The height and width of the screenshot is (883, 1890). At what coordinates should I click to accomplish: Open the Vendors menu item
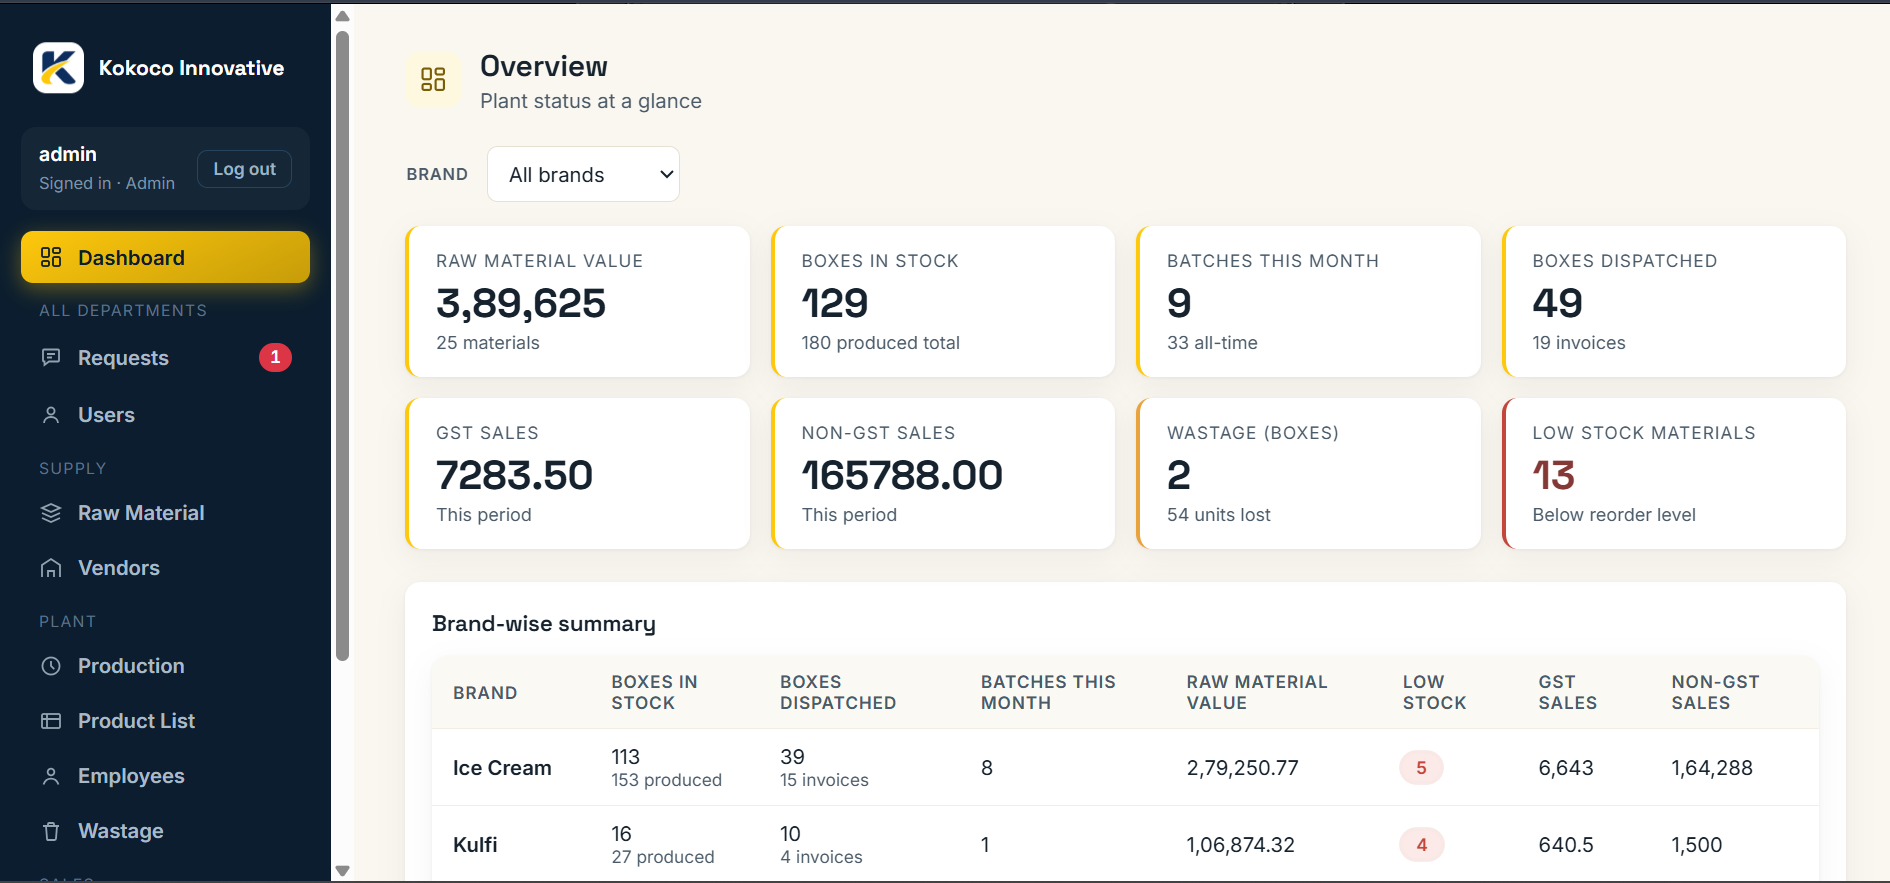pos(165,568)
